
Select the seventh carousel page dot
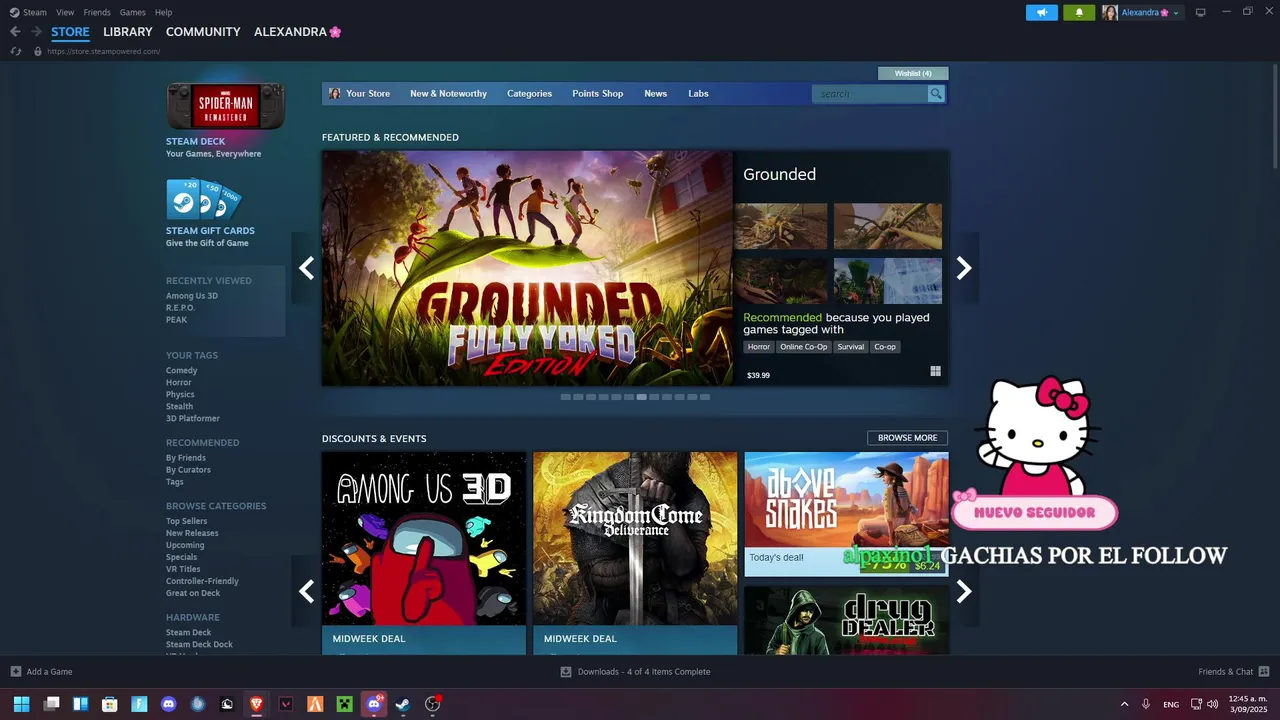641,397
